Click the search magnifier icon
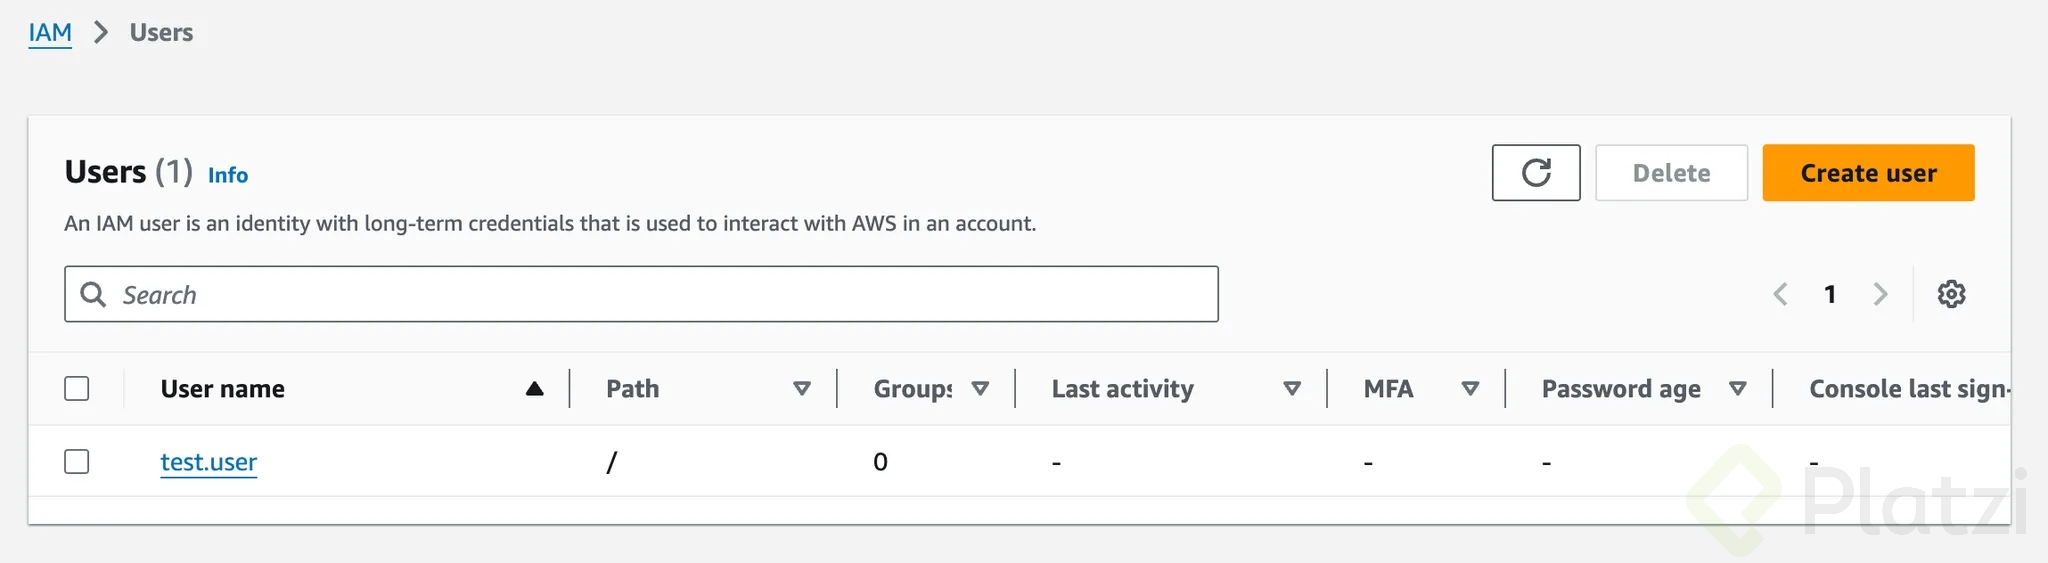Image resolution: width=2048 pixels, height=563 pixels. (93, 294)
